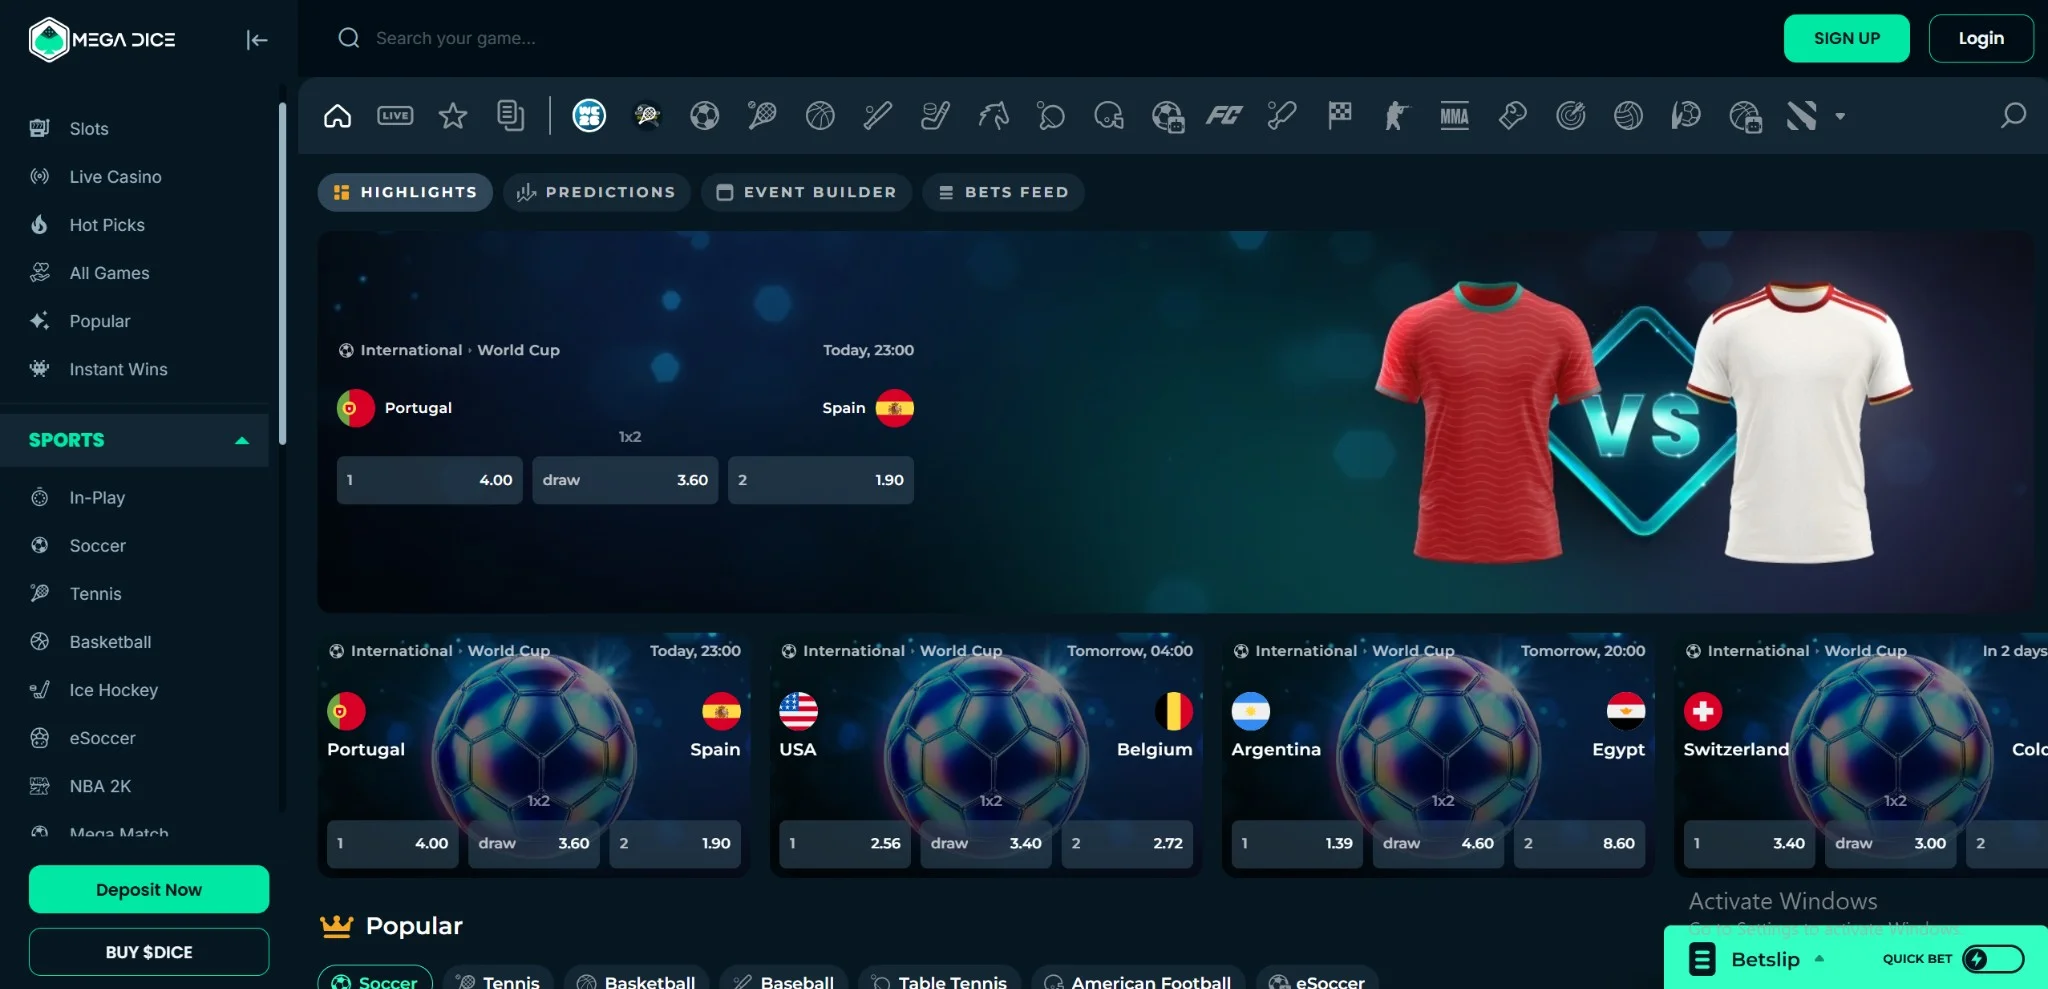Select the Popular Table Tennis filter
This screenshot has height=989, width=2048.
[939, 980]
